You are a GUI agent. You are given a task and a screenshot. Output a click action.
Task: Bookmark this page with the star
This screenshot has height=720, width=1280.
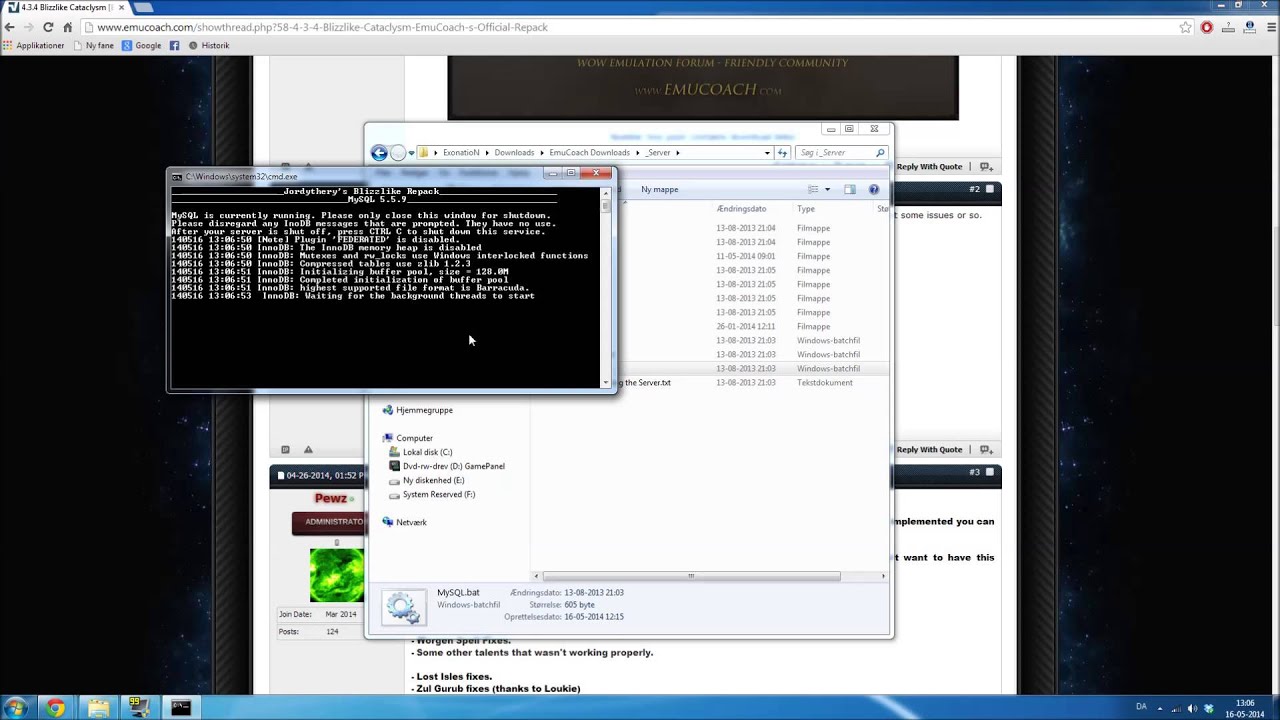tap(1186, 27)
